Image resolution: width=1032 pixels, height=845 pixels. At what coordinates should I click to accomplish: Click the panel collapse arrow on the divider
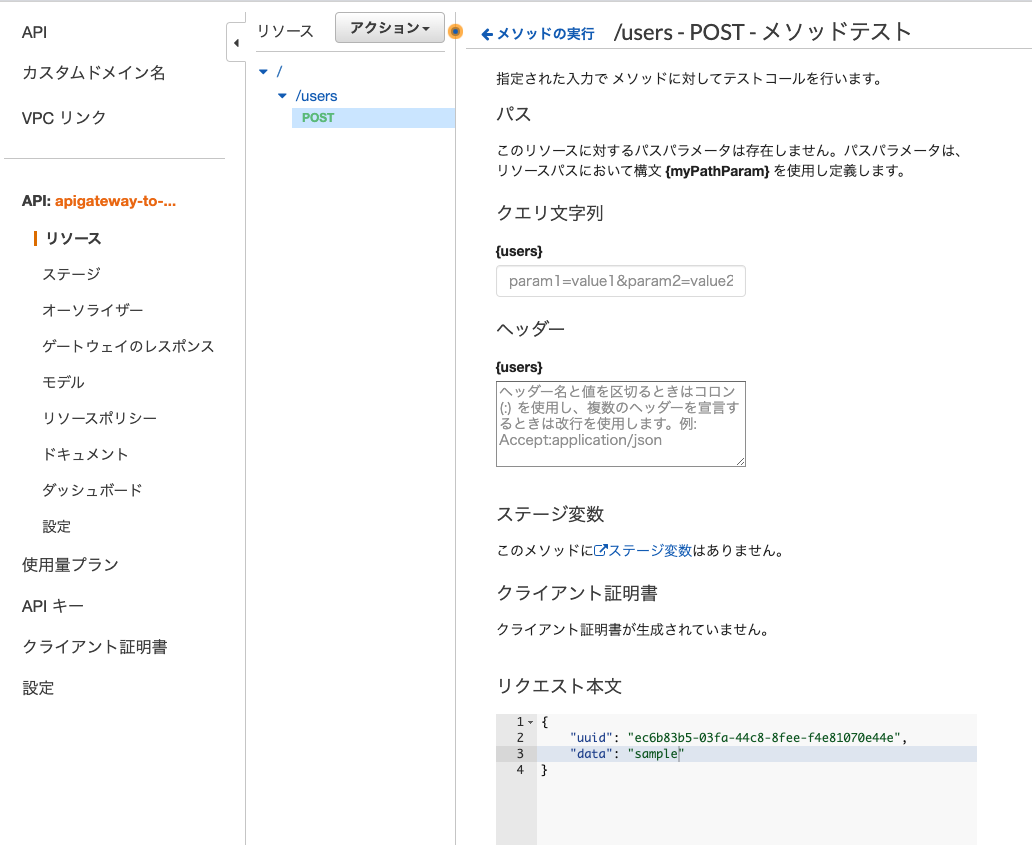coord(236,44)
